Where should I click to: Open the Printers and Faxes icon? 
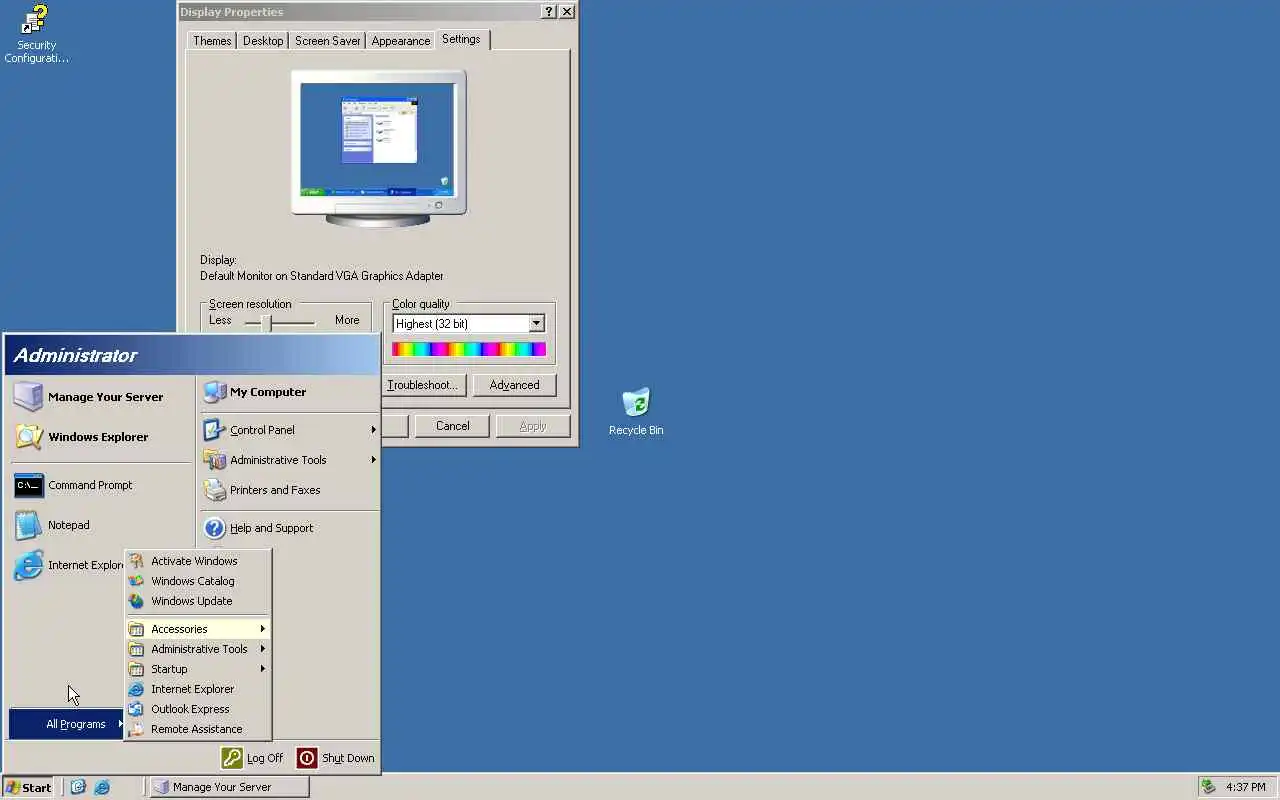214,490
